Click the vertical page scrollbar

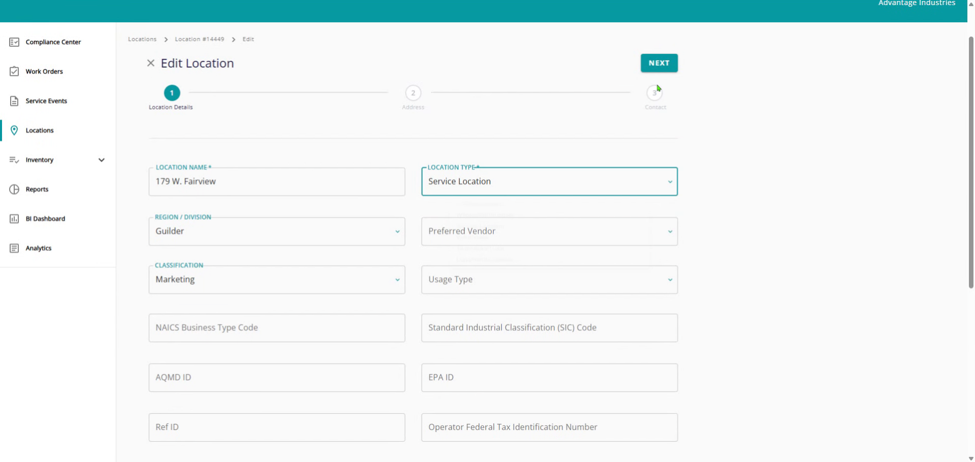point(971,162)
